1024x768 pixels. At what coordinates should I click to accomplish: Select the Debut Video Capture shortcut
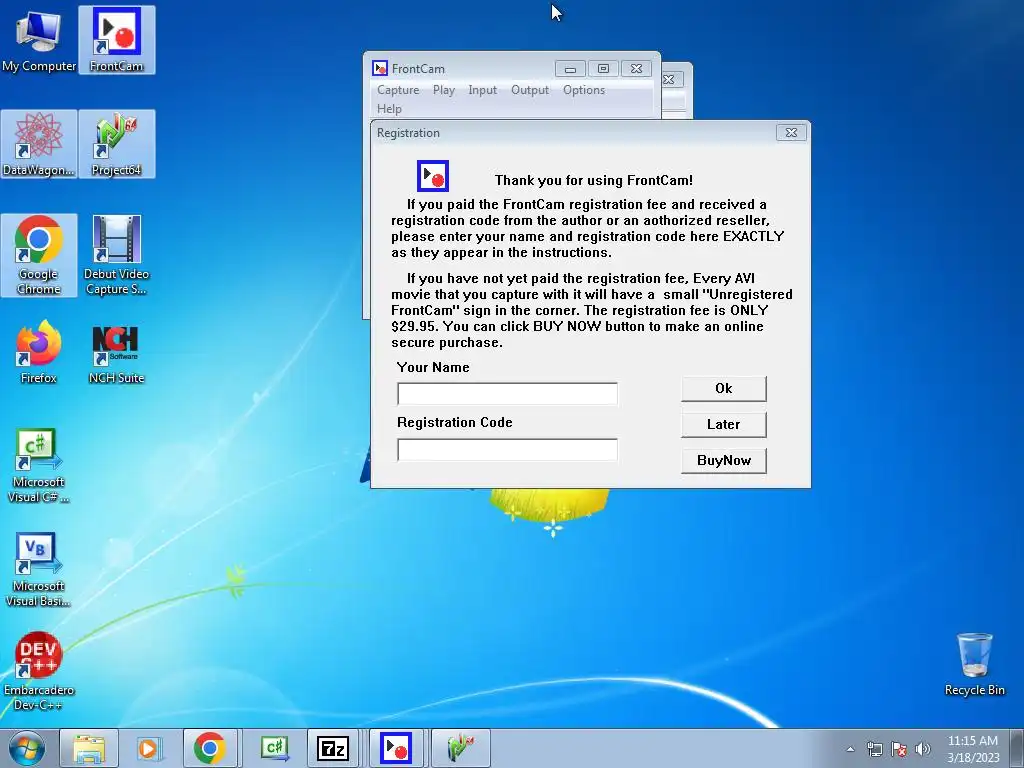(x=117, y=255)
